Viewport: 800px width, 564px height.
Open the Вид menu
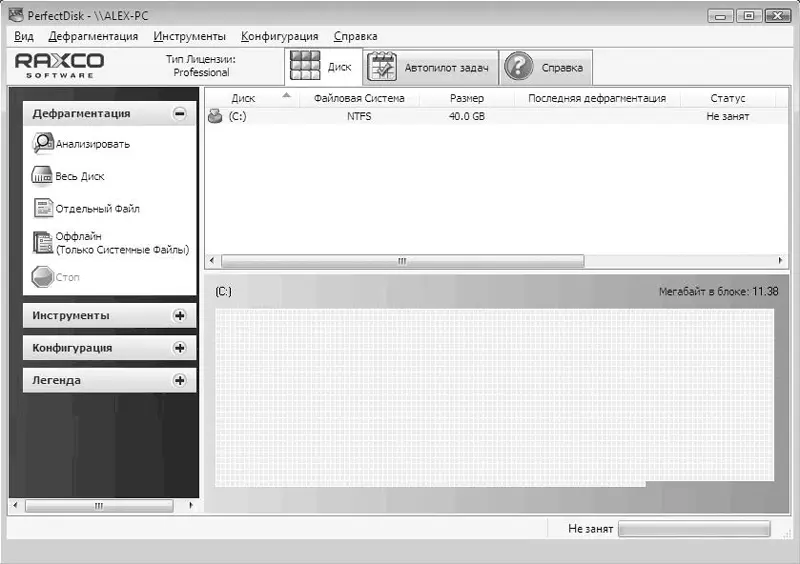pos(23,36)
